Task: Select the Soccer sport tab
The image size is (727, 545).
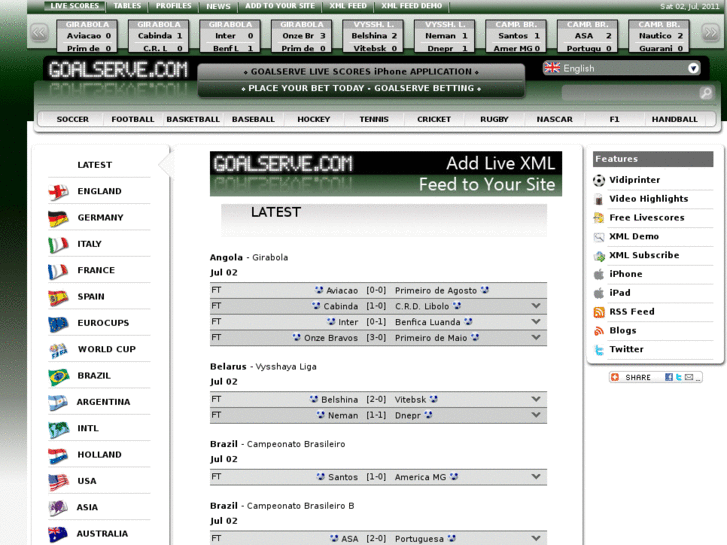Action: pos(73,119)
